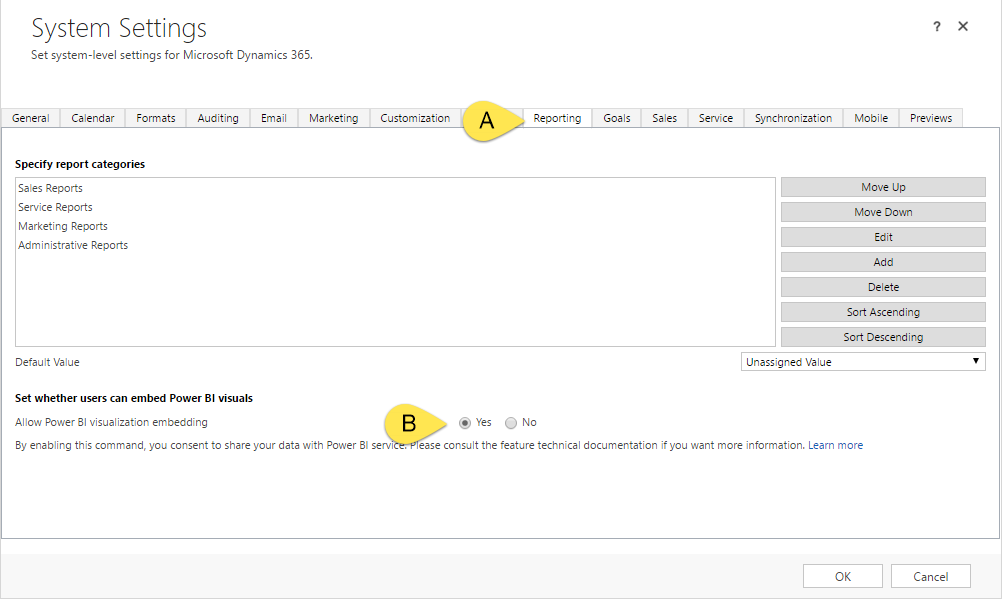Click the Move Down button
Screen dimensions: 1002x599
coord(883,212)
